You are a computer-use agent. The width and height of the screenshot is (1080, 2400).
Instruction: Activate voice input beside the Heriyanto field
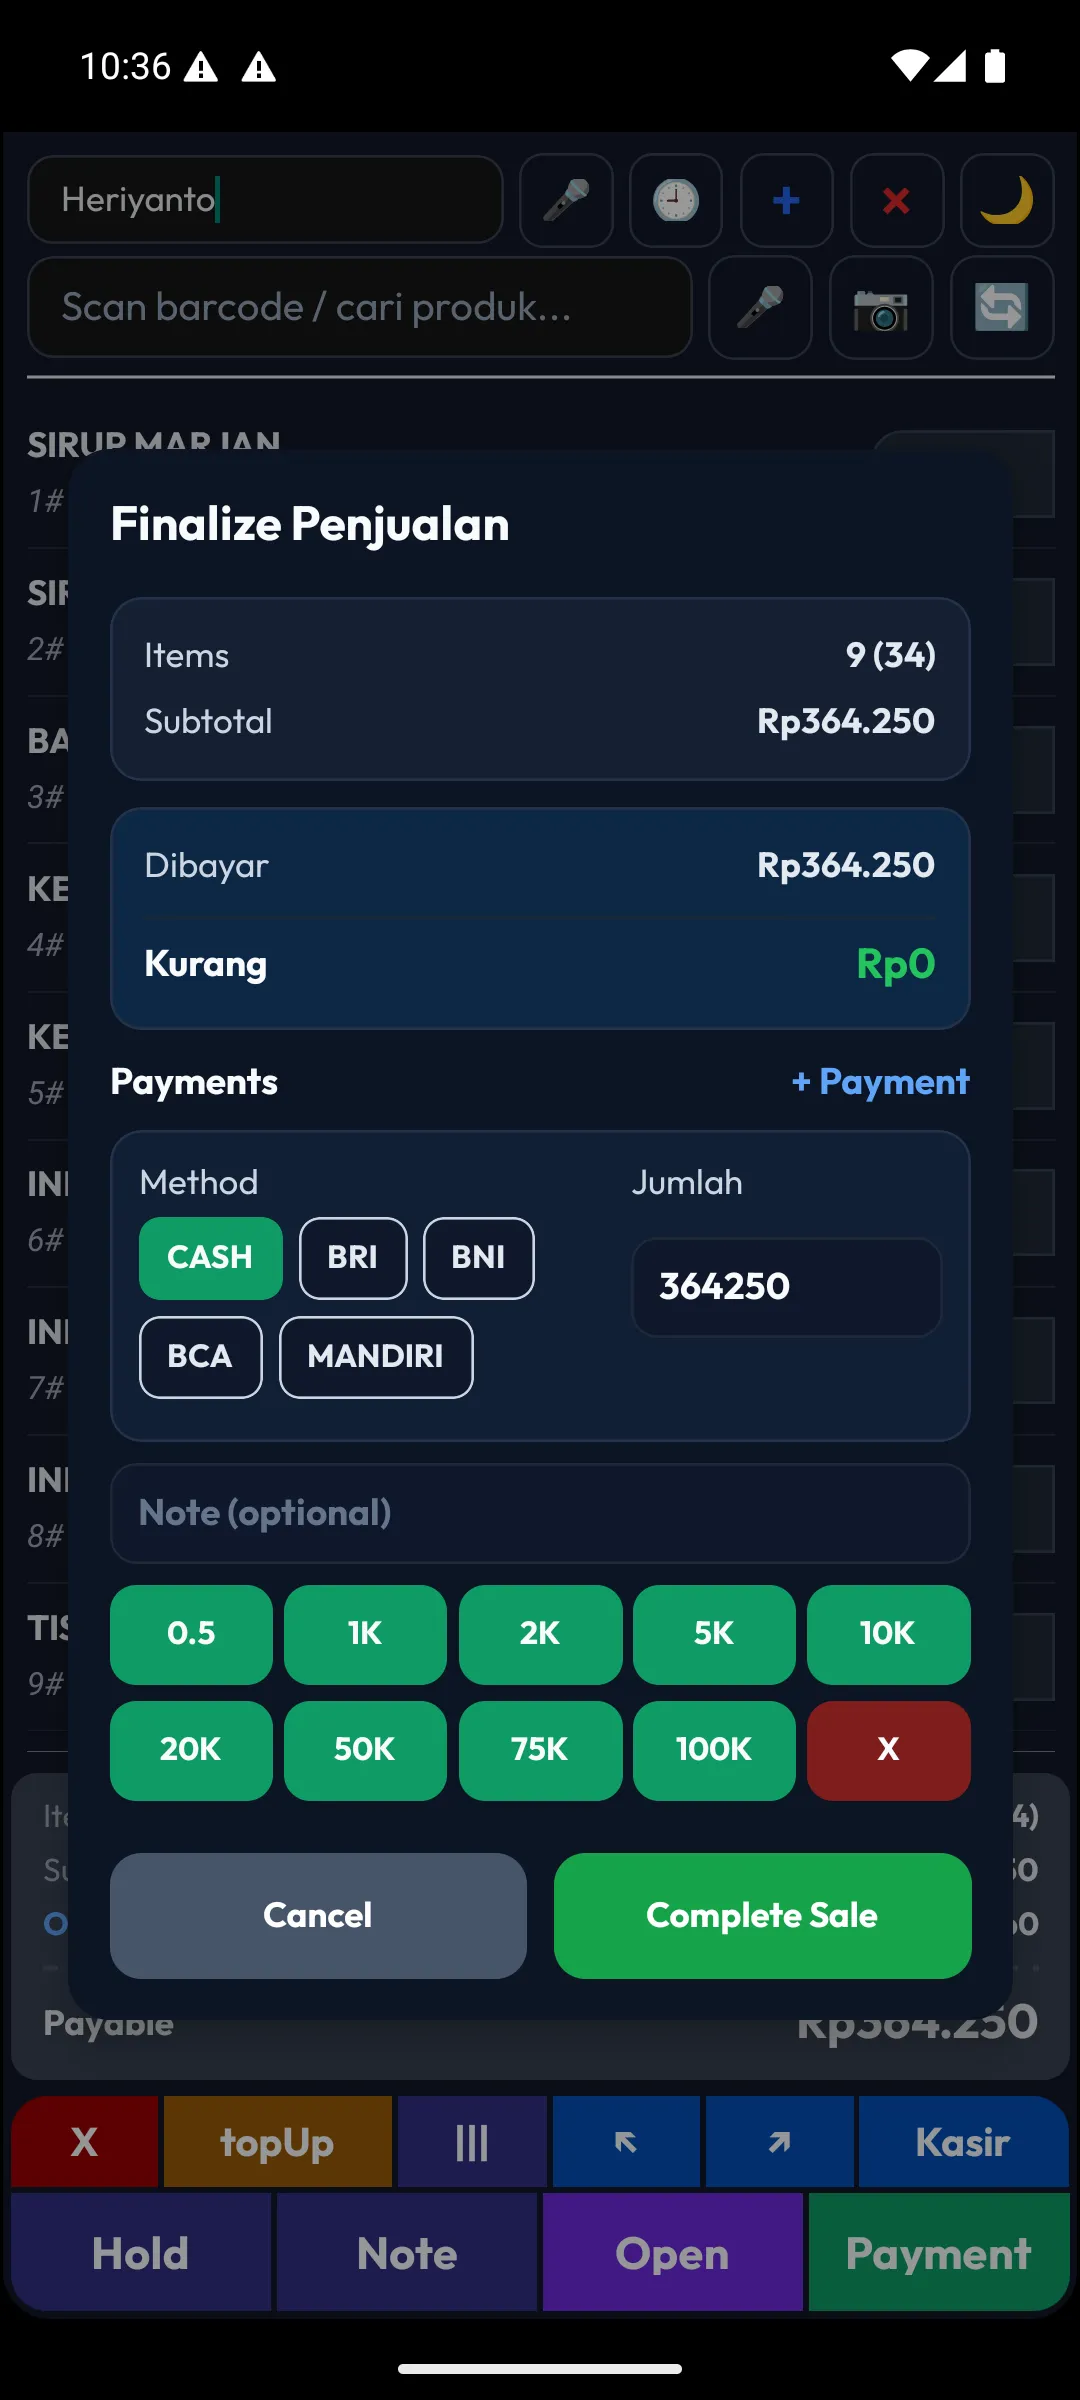[x=566, y=200]
